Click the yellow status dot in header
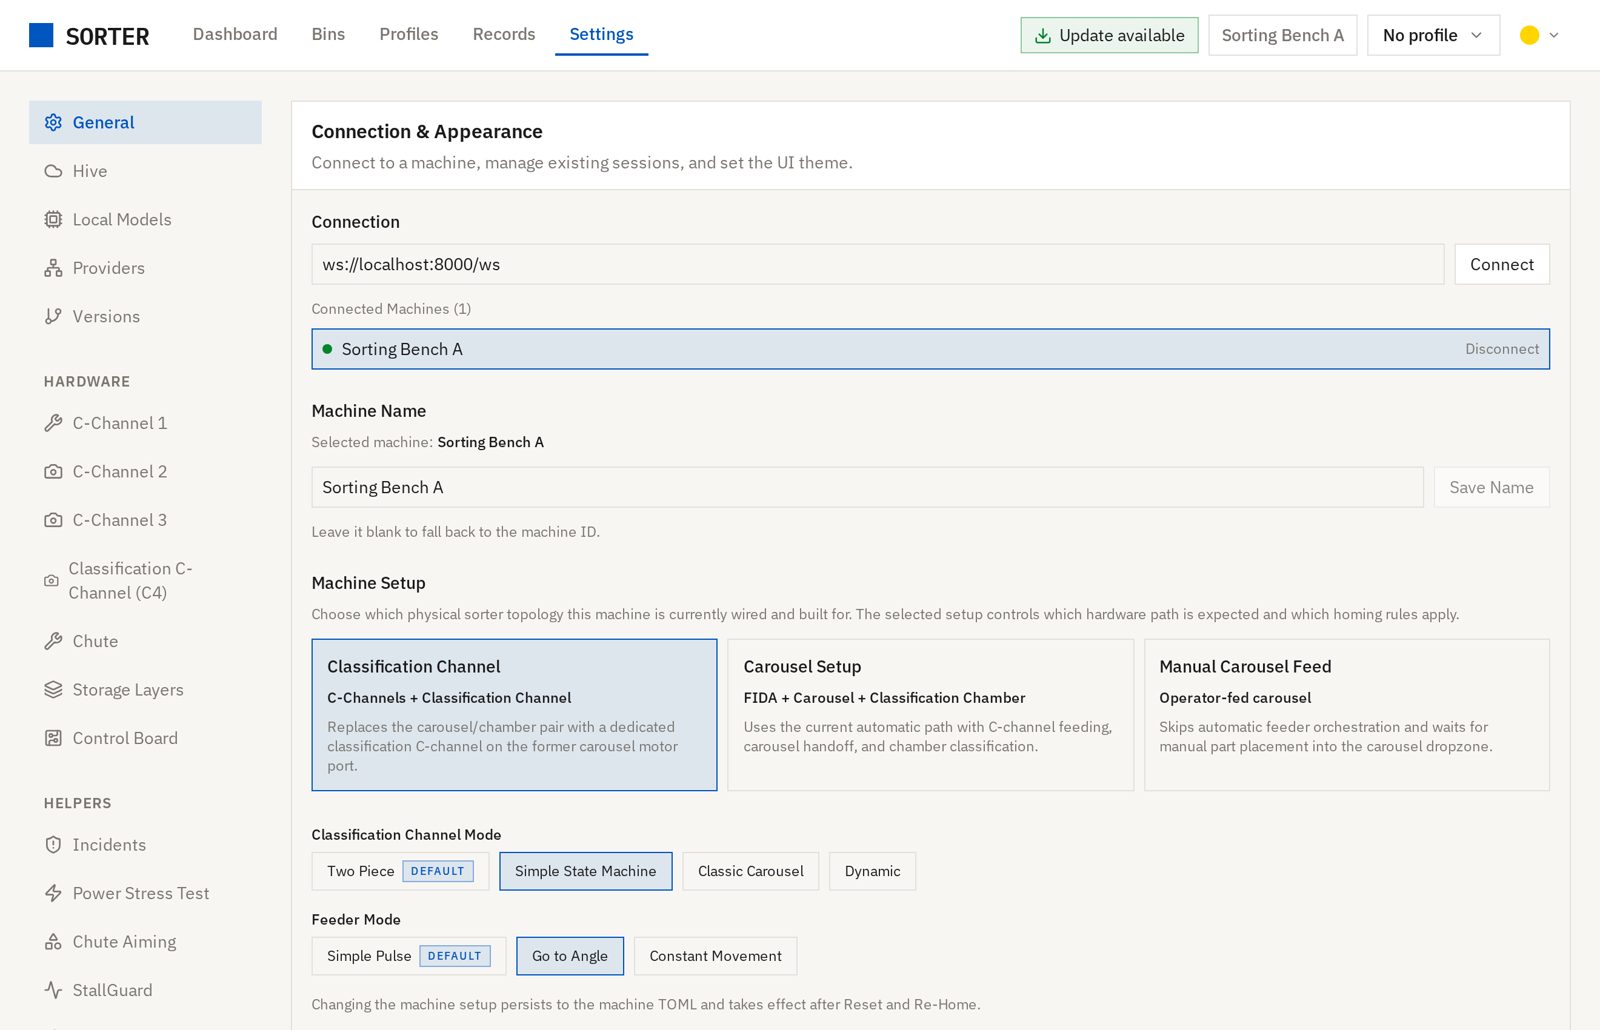The height and width of the screenshot is (1030, 1600). tap(1529, 35)
